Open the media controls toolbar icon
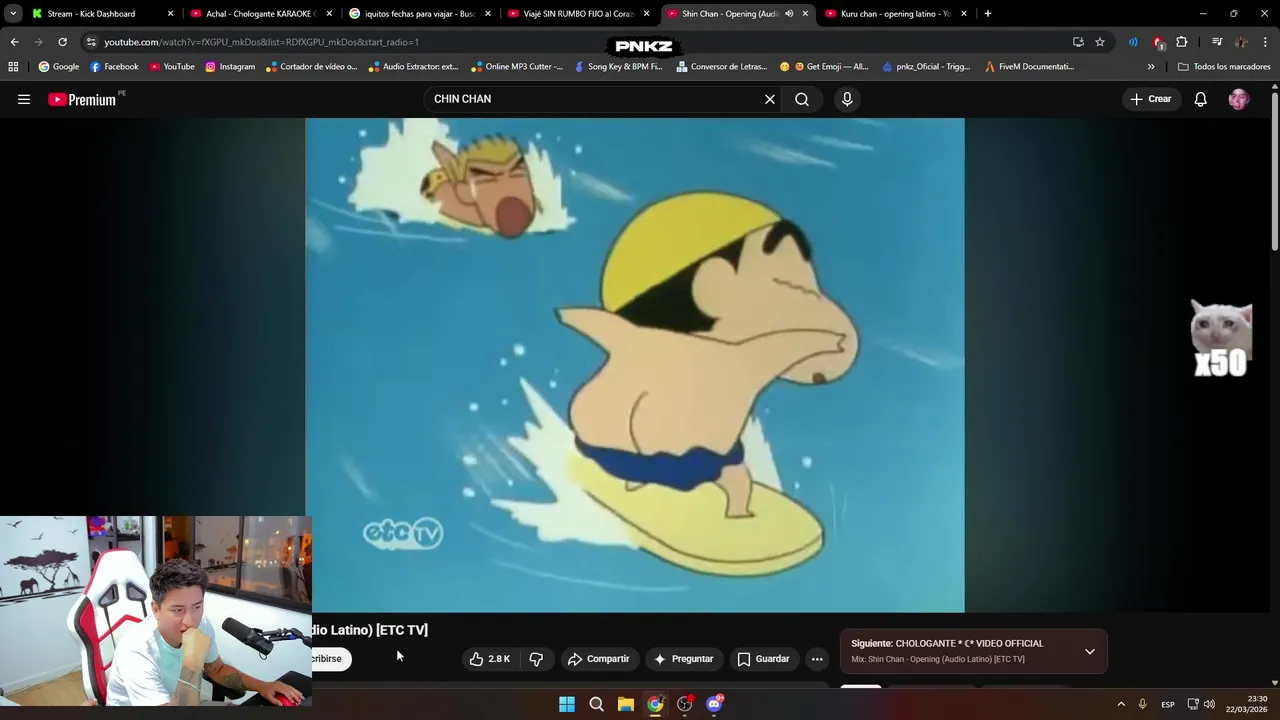Screen dimensions: 1280x720 (1217, 42)
